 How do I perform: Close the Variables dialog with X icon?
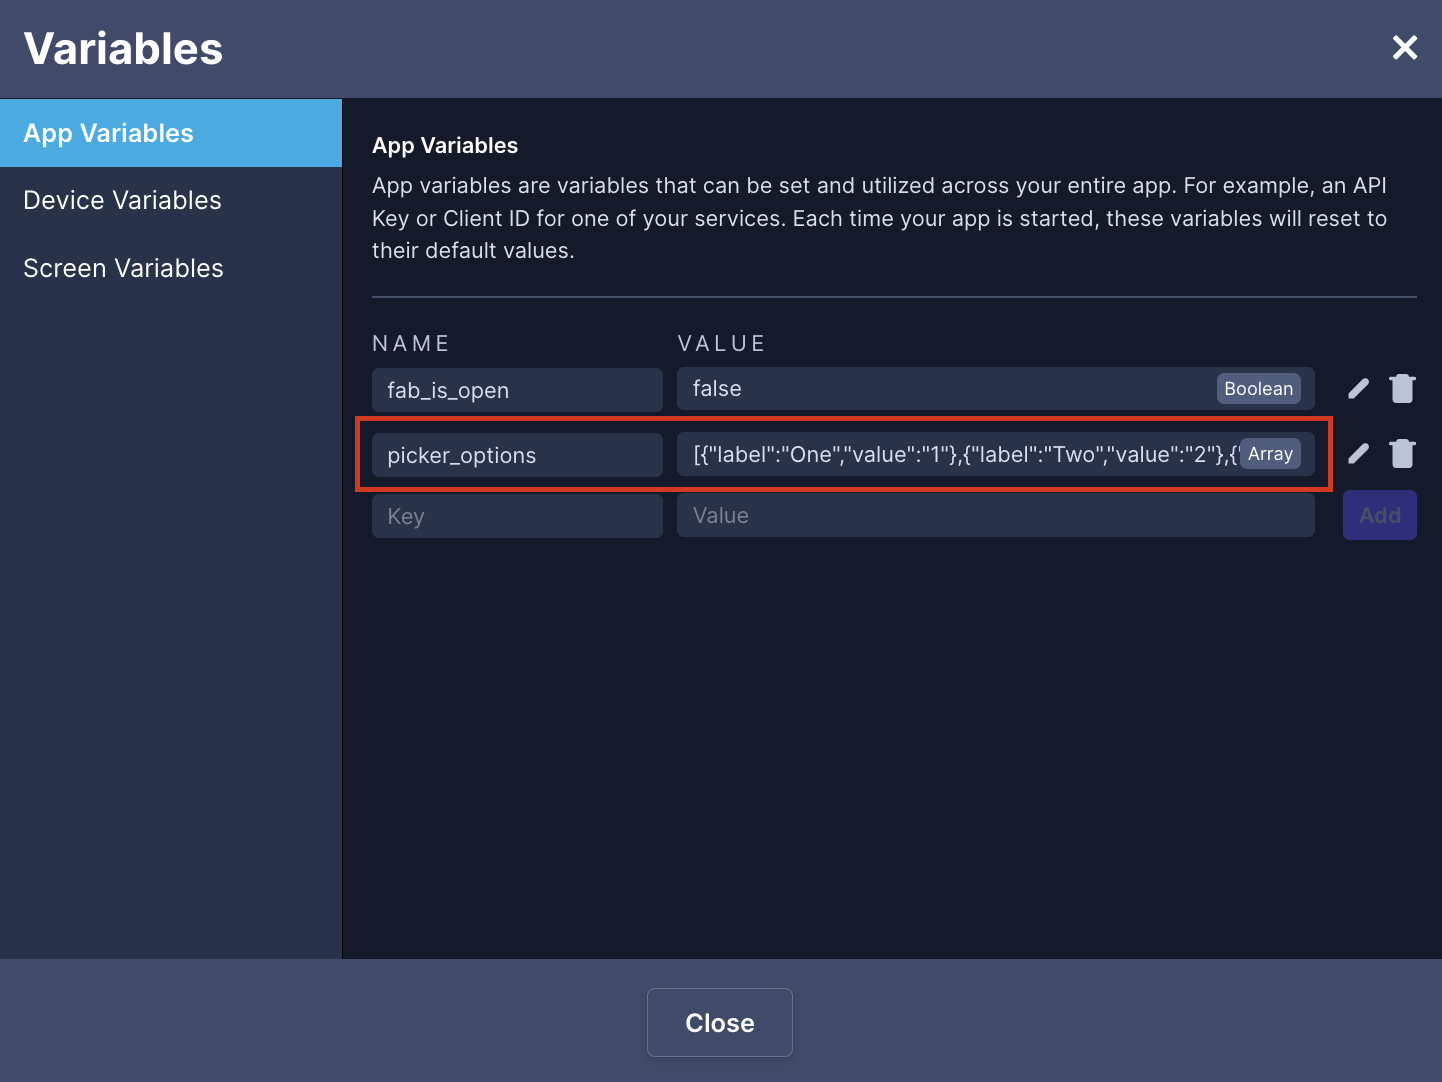(x=1405, y=47)
